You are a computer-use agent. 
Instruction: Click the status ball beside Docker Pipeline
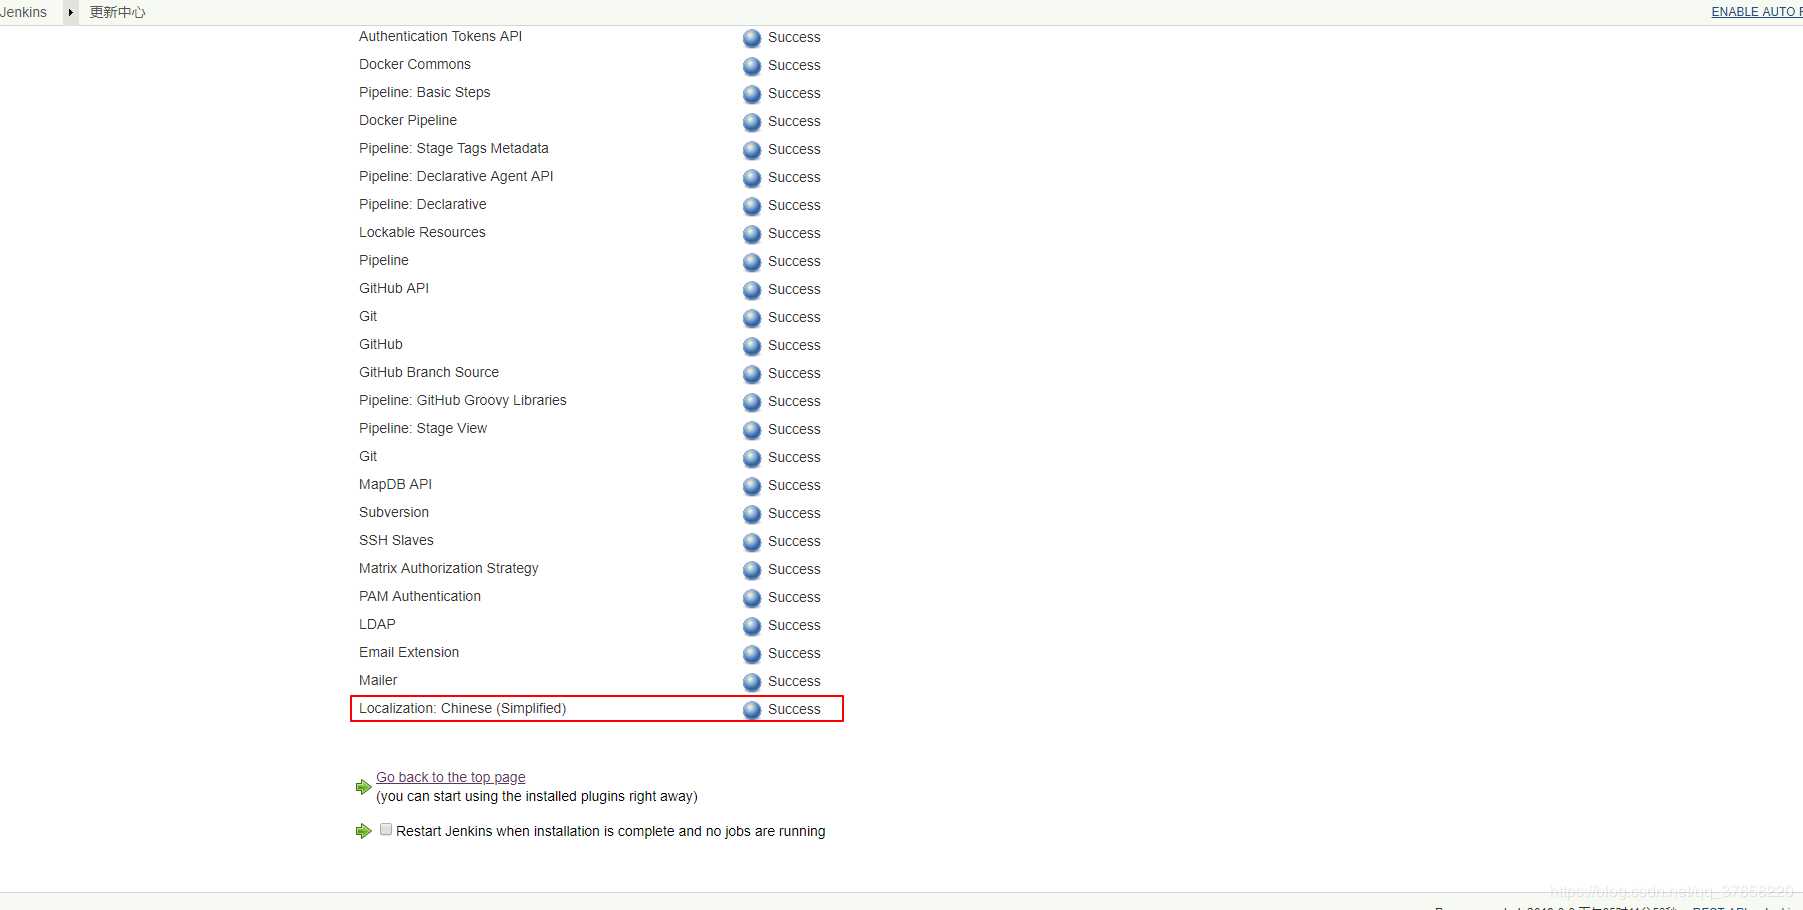point(752,122)
